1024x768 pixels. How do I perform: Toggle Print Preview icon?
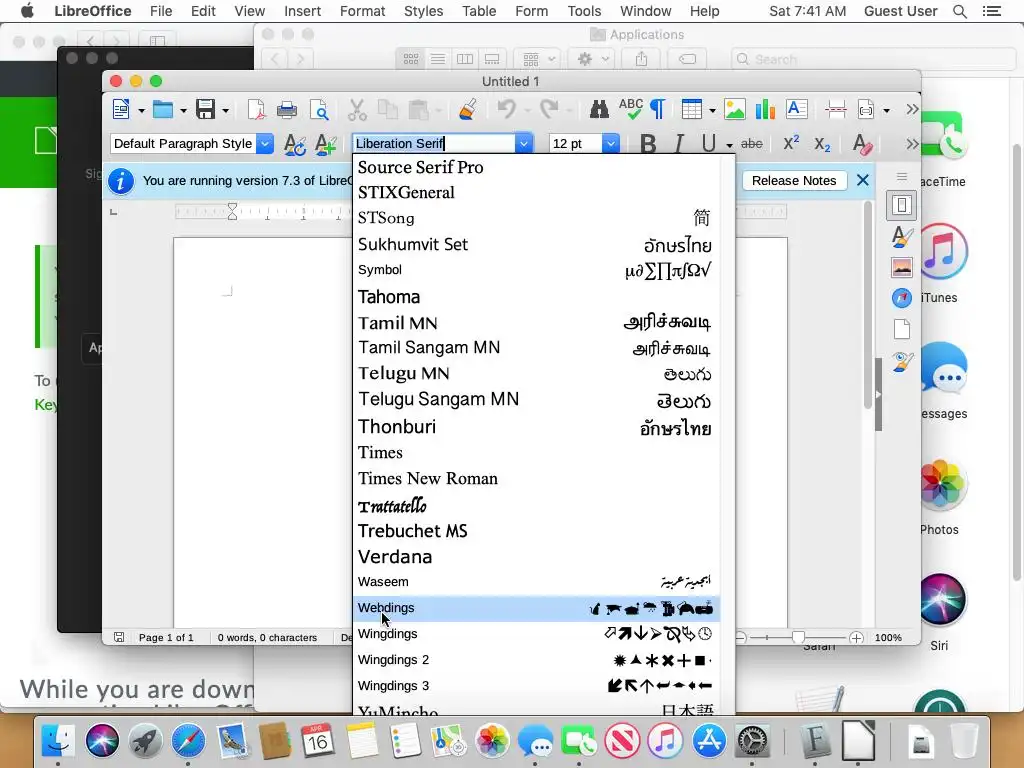(x=319, y=109)
